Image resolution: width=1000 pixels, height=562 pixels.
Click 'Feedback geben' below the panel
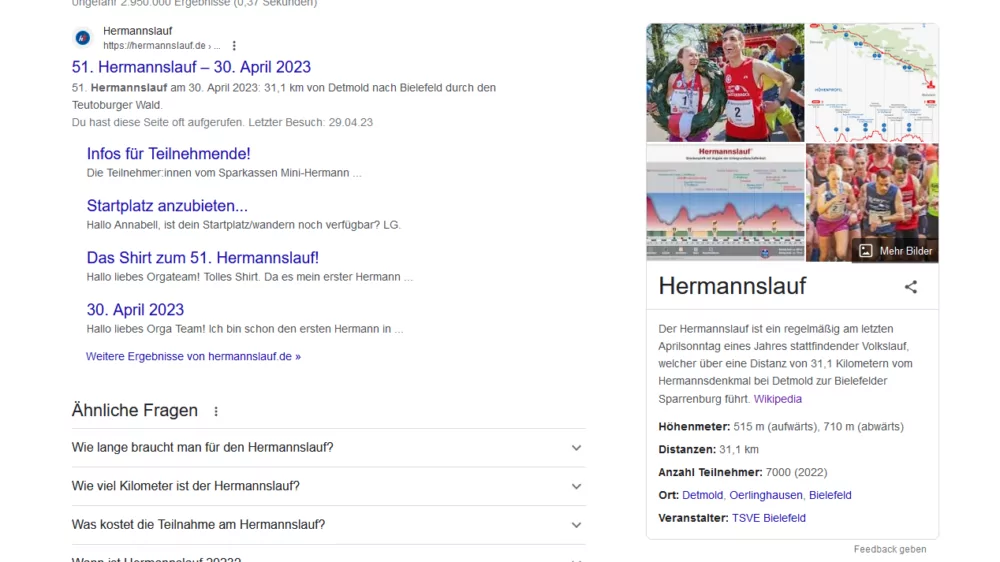890,549
